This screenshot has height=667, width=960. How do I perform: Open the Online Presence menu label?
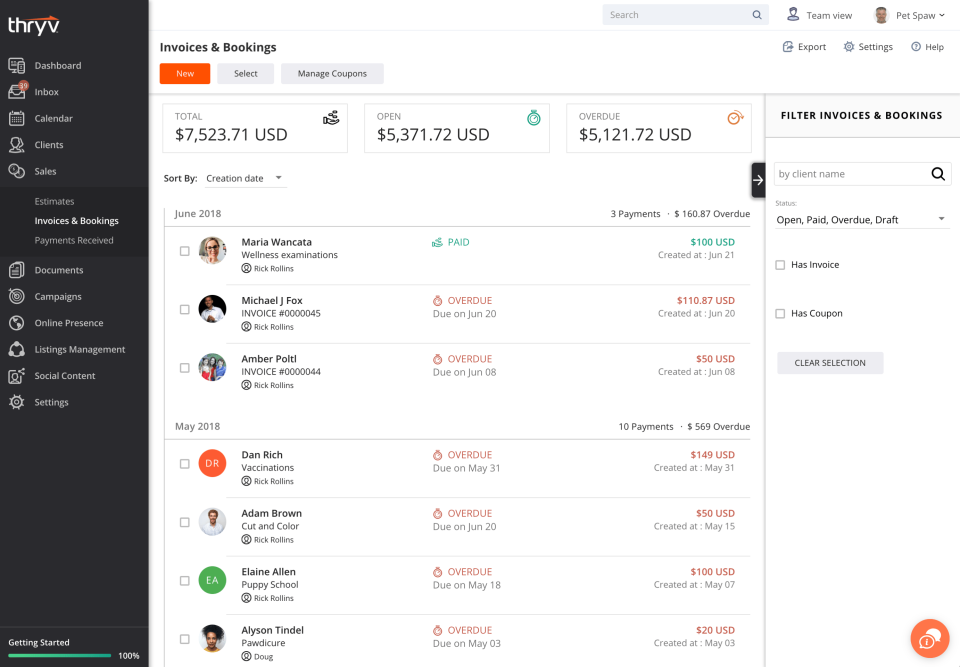click(69, 323)
